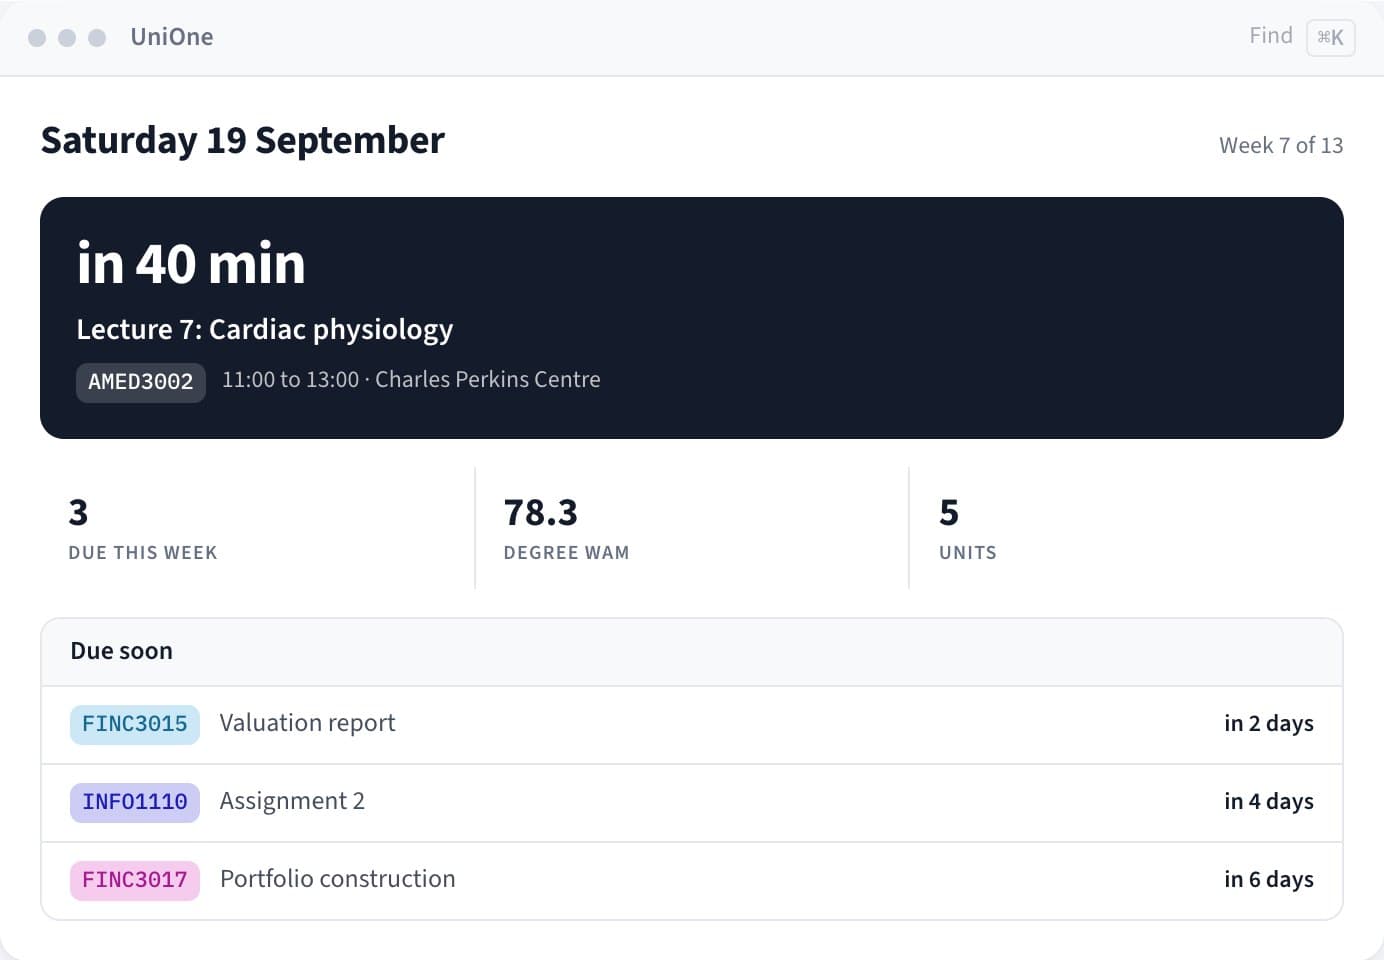
Task: Open the Units stat
Action: [x=1126, y=528]
